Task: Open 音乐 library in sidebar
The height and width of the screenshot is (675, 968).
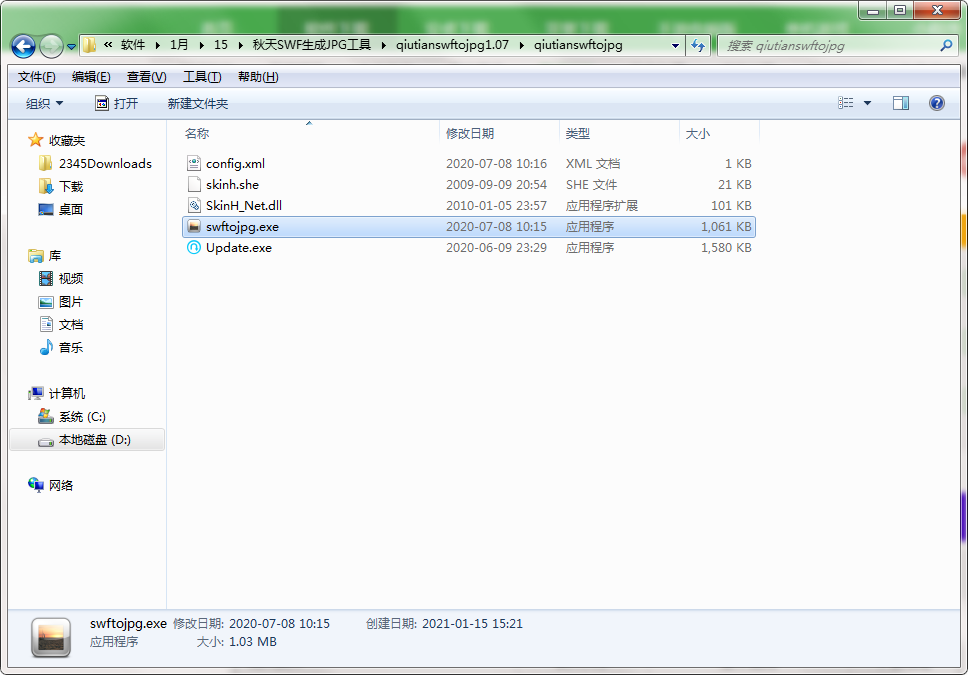Action: [60, 347]
